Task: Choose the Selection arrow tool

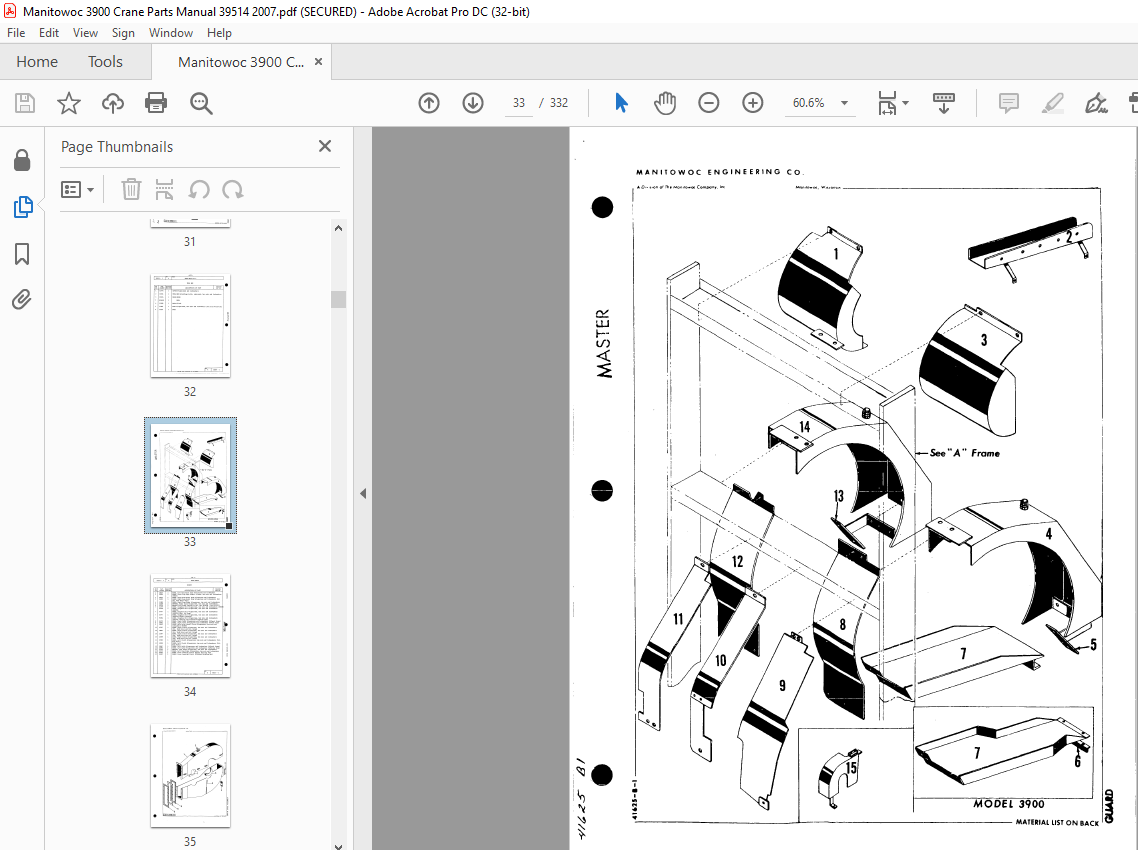Action: (621, 103)
